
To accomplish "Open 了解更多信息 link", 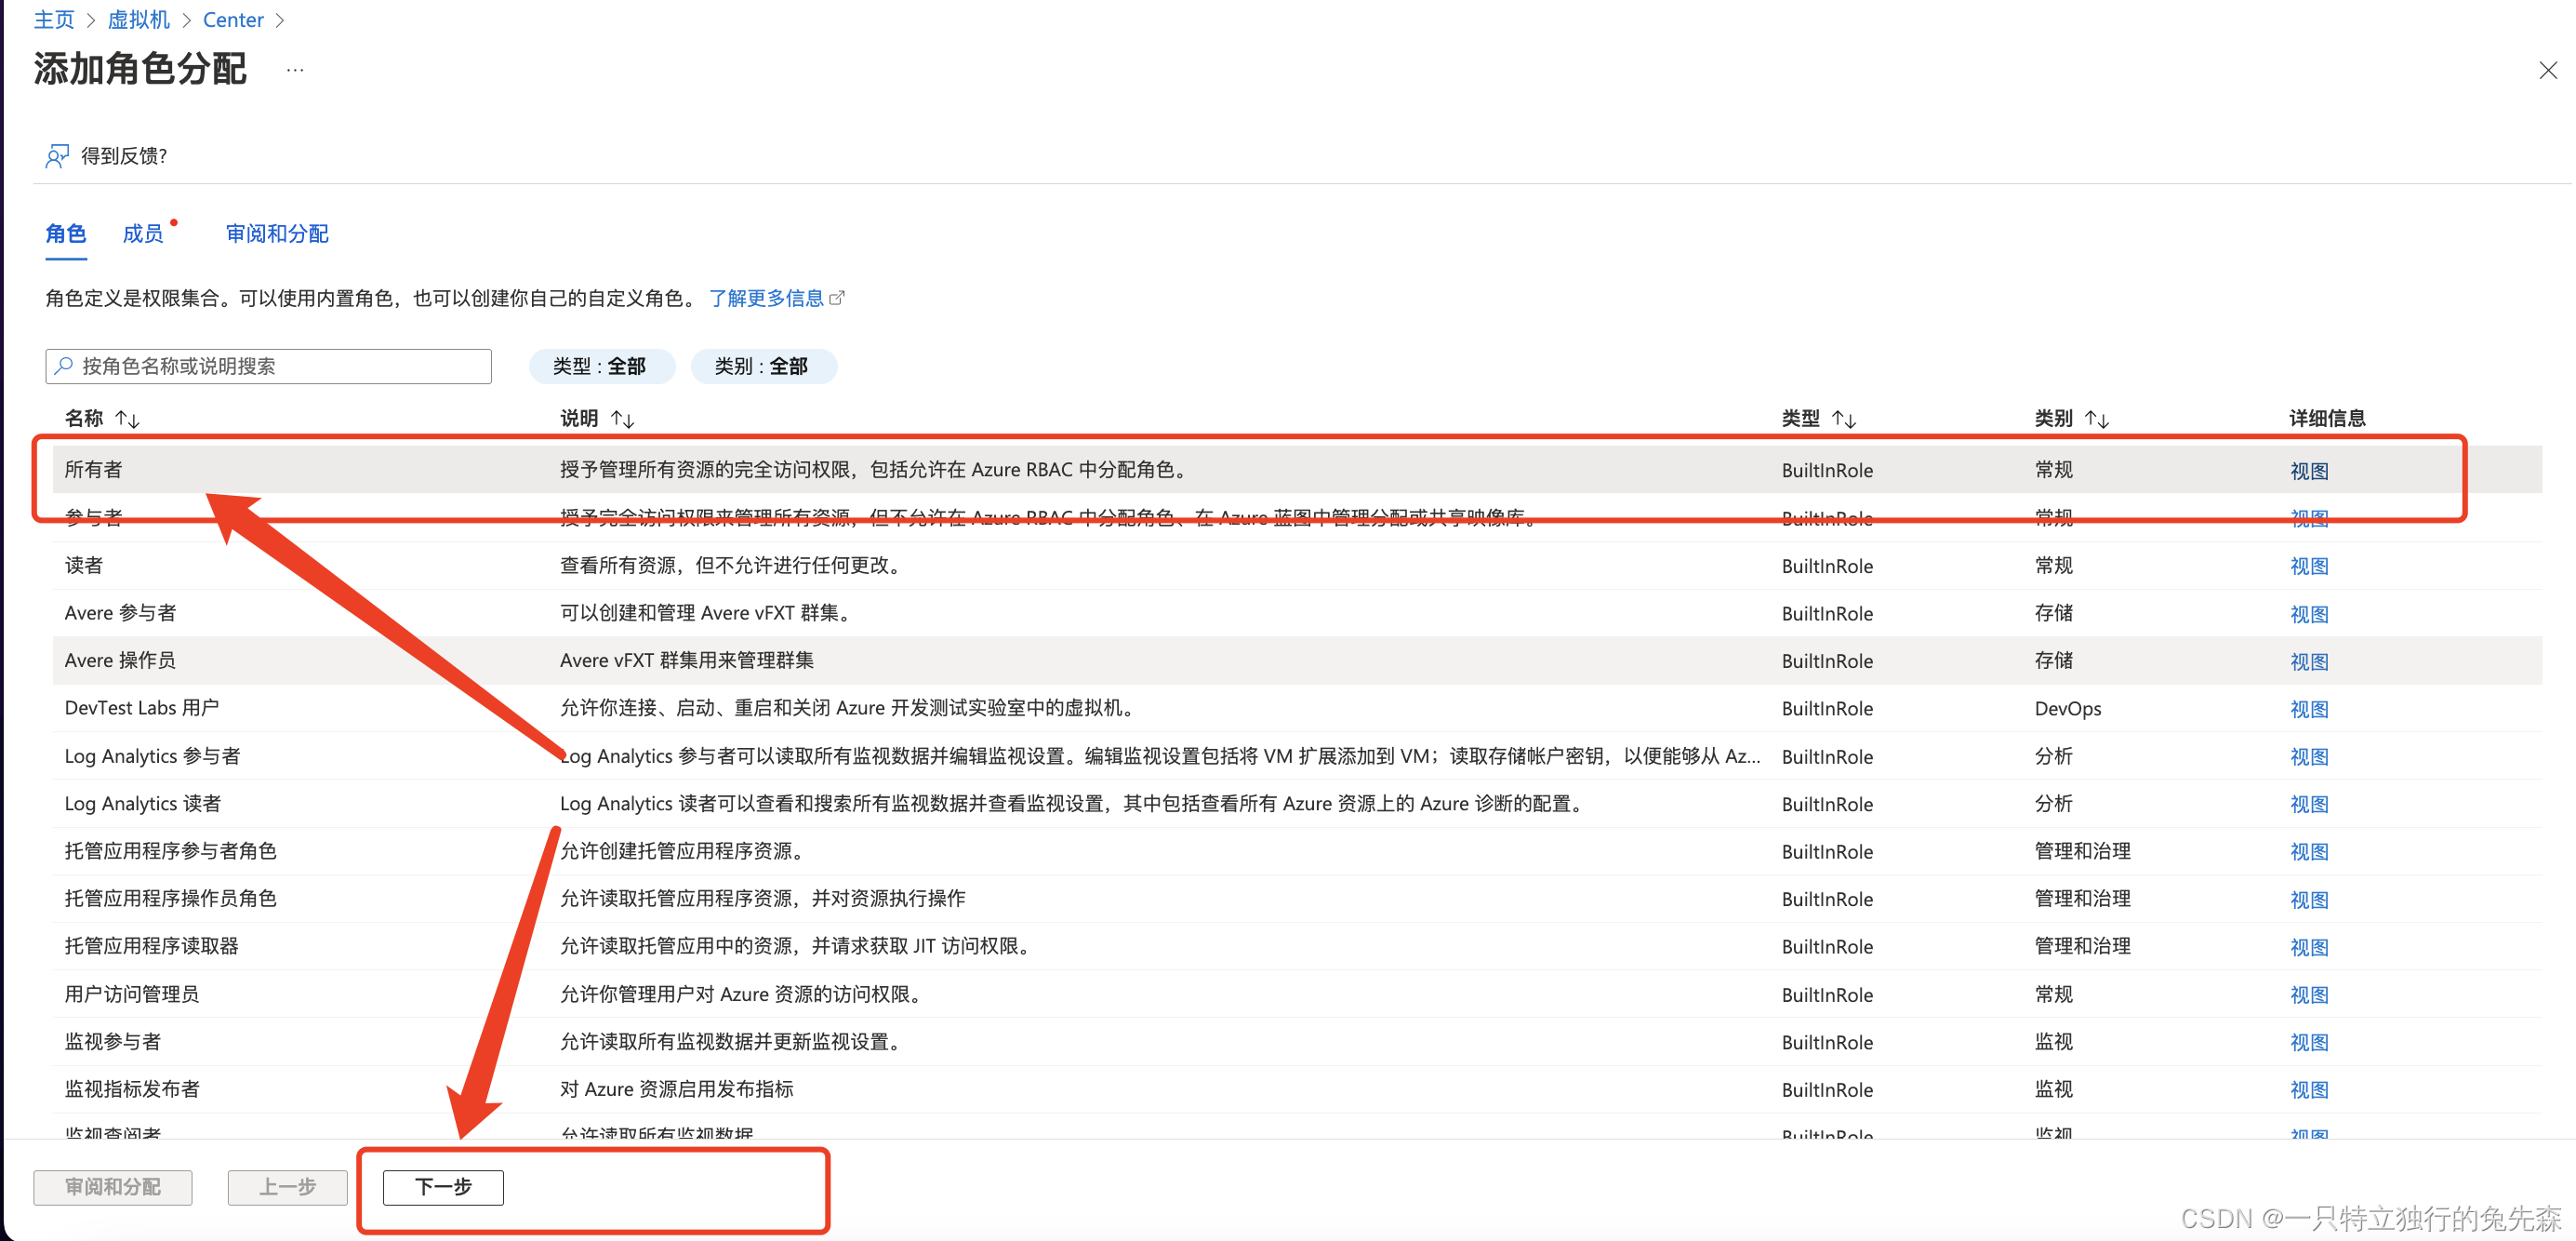I will [x=766, y=298].
